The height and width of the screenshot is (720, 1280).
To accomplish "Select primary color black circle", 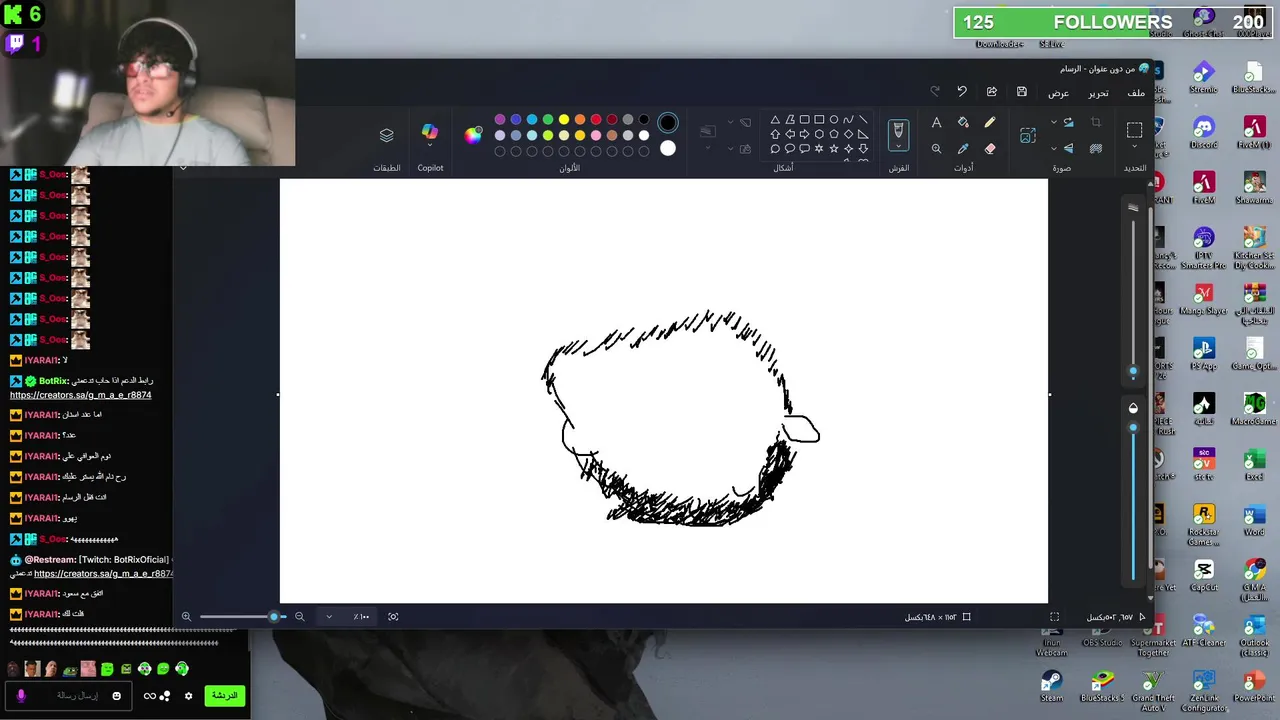I will coord(668,123).
